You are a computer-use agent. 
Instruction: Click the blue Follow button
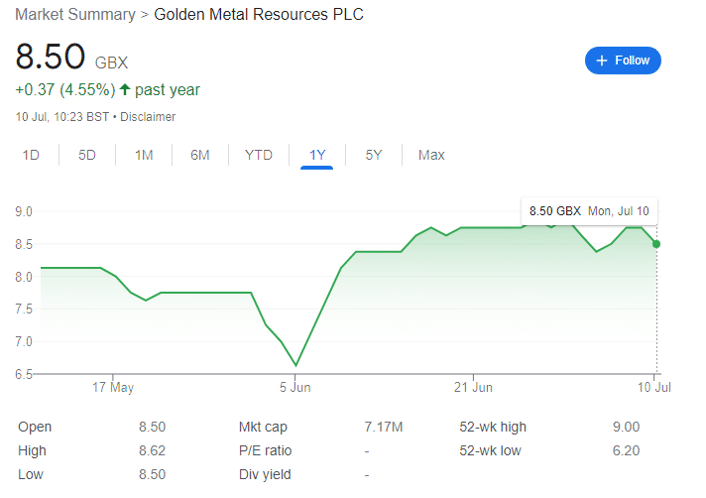(623, 60)
